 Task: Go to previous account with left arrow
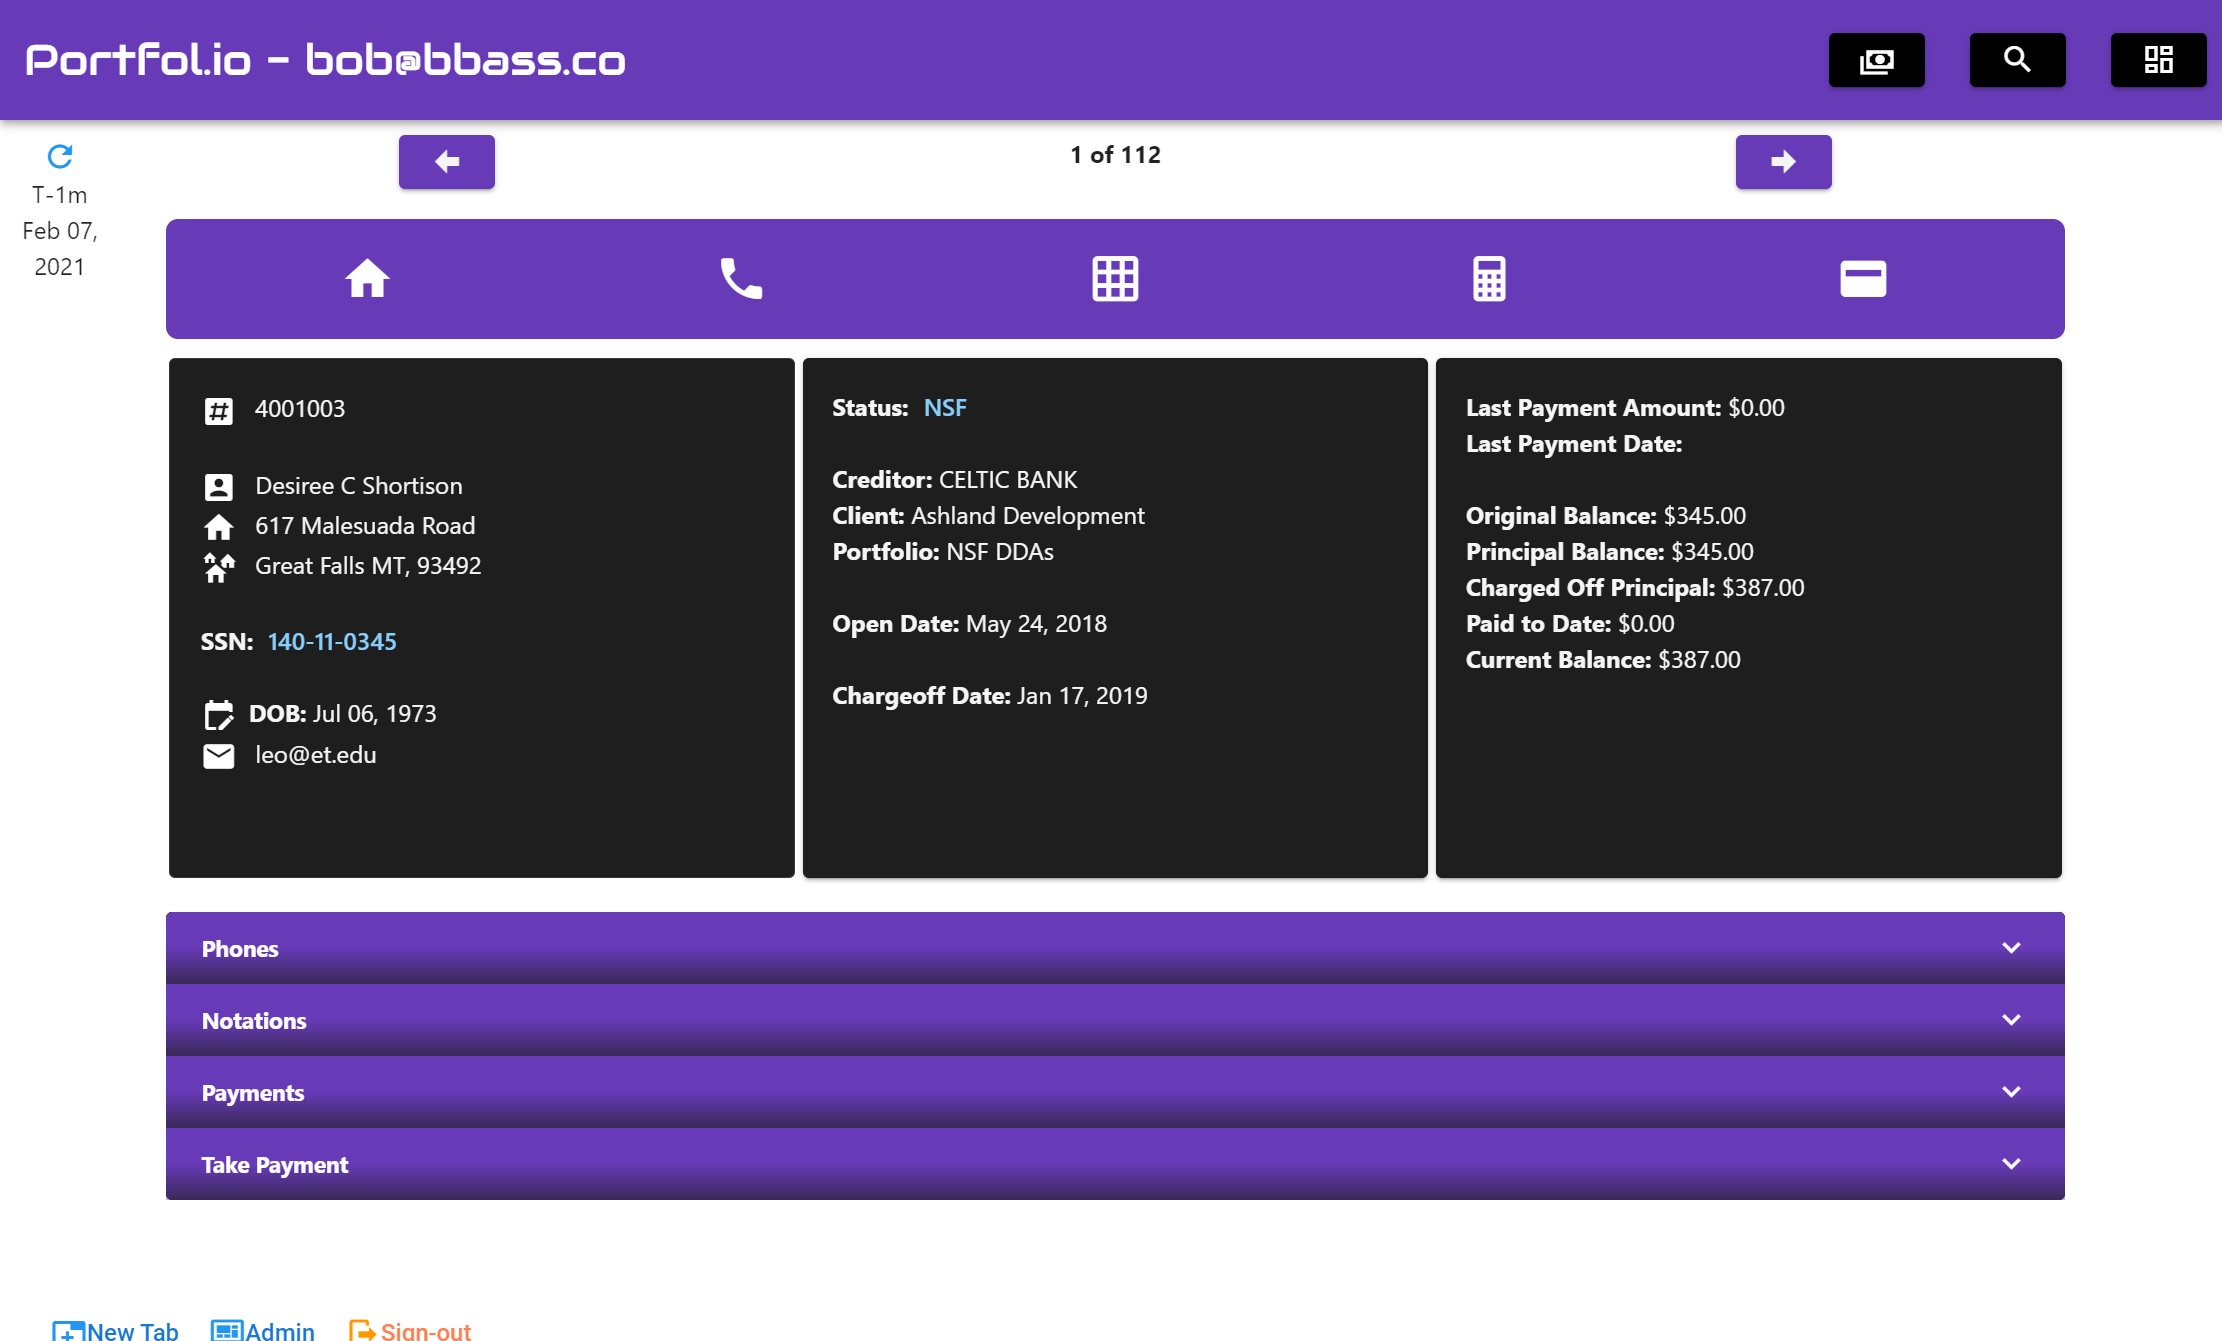pyautogui.click(x=447, y=162)
